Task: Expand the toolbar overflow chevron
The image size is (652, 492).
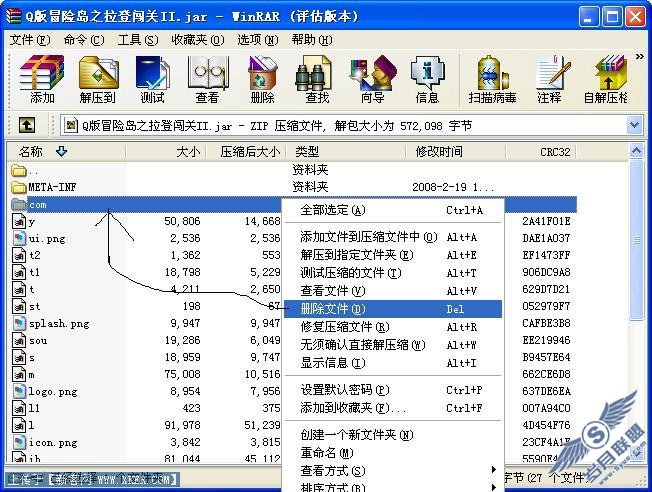Action: (x=640, y=57)
